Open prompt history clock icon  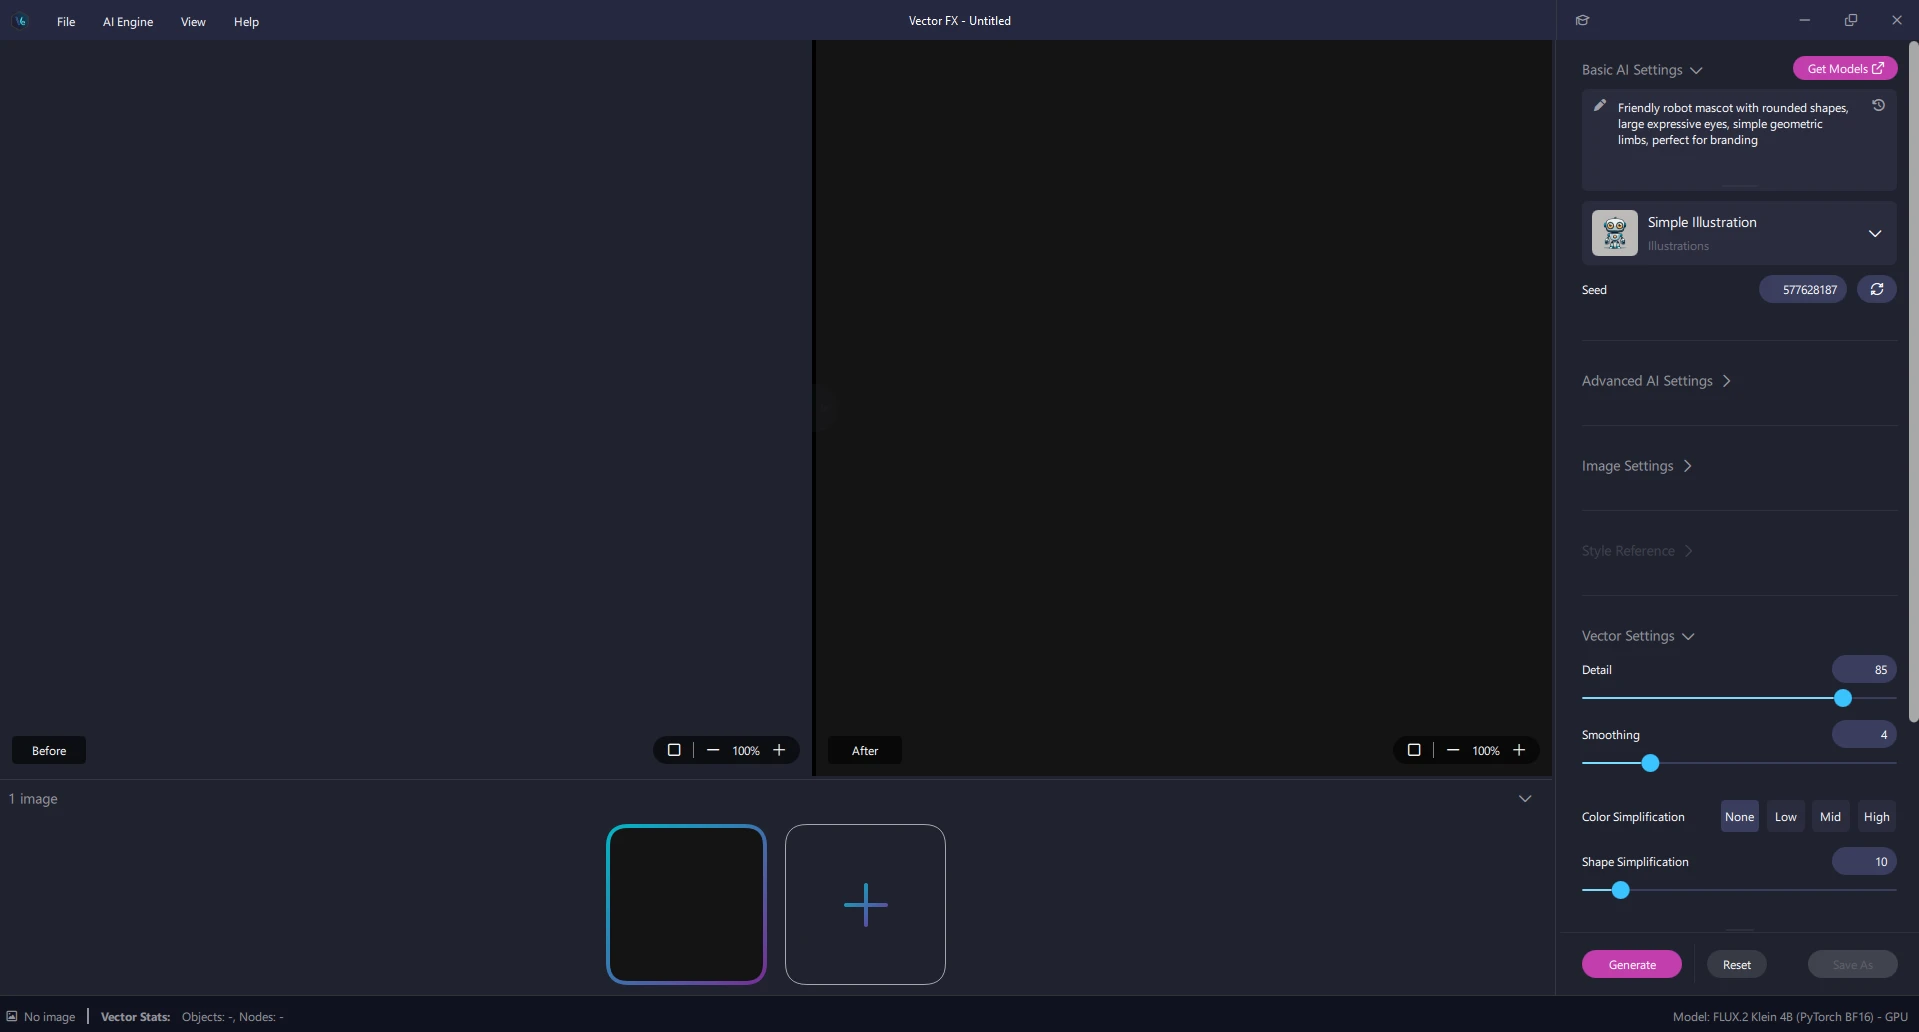(1878, 105)
